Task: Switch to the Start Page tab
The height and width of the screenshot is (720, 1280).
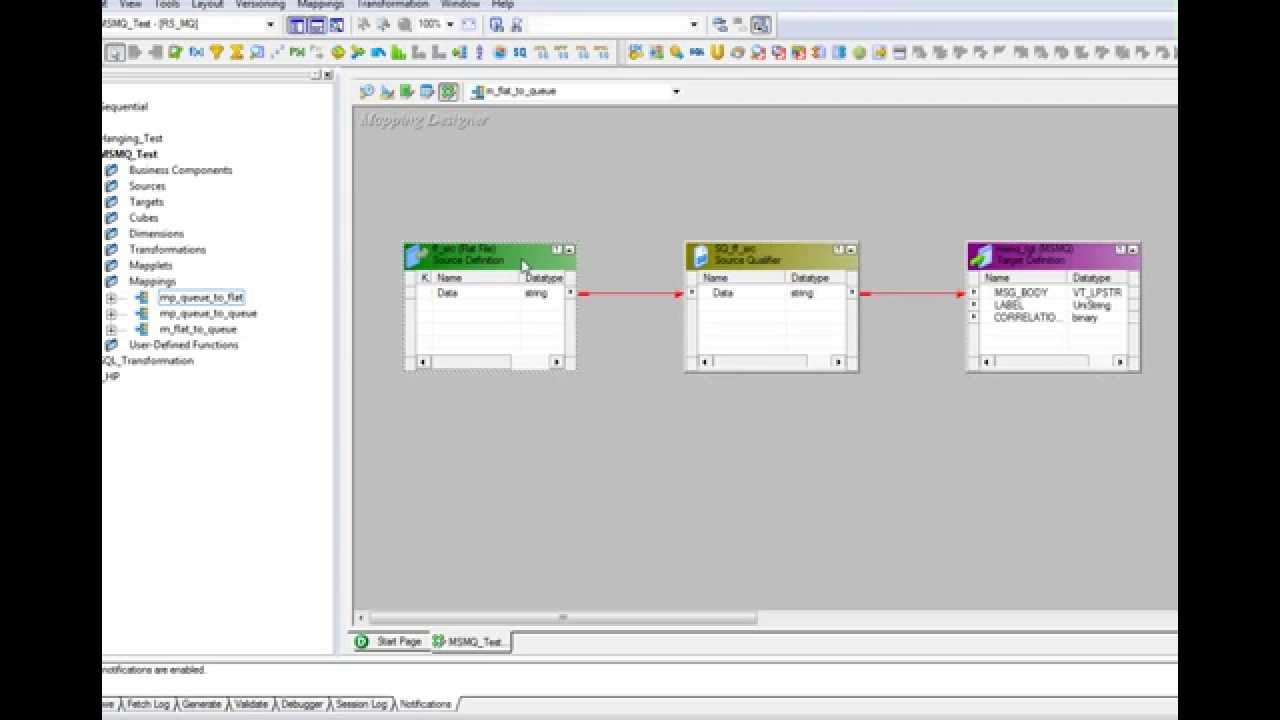Action: coord(390,642)
